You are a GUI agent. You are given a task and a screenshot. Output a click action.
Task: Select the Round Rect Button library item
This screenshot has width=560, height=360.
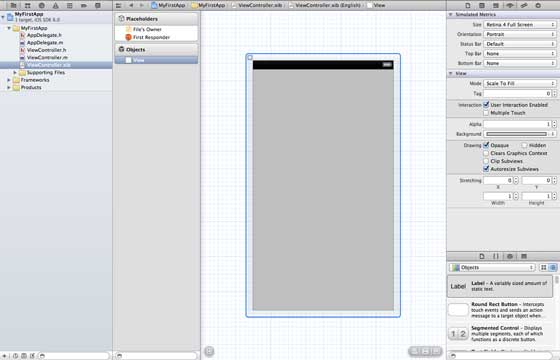(500, 310)
